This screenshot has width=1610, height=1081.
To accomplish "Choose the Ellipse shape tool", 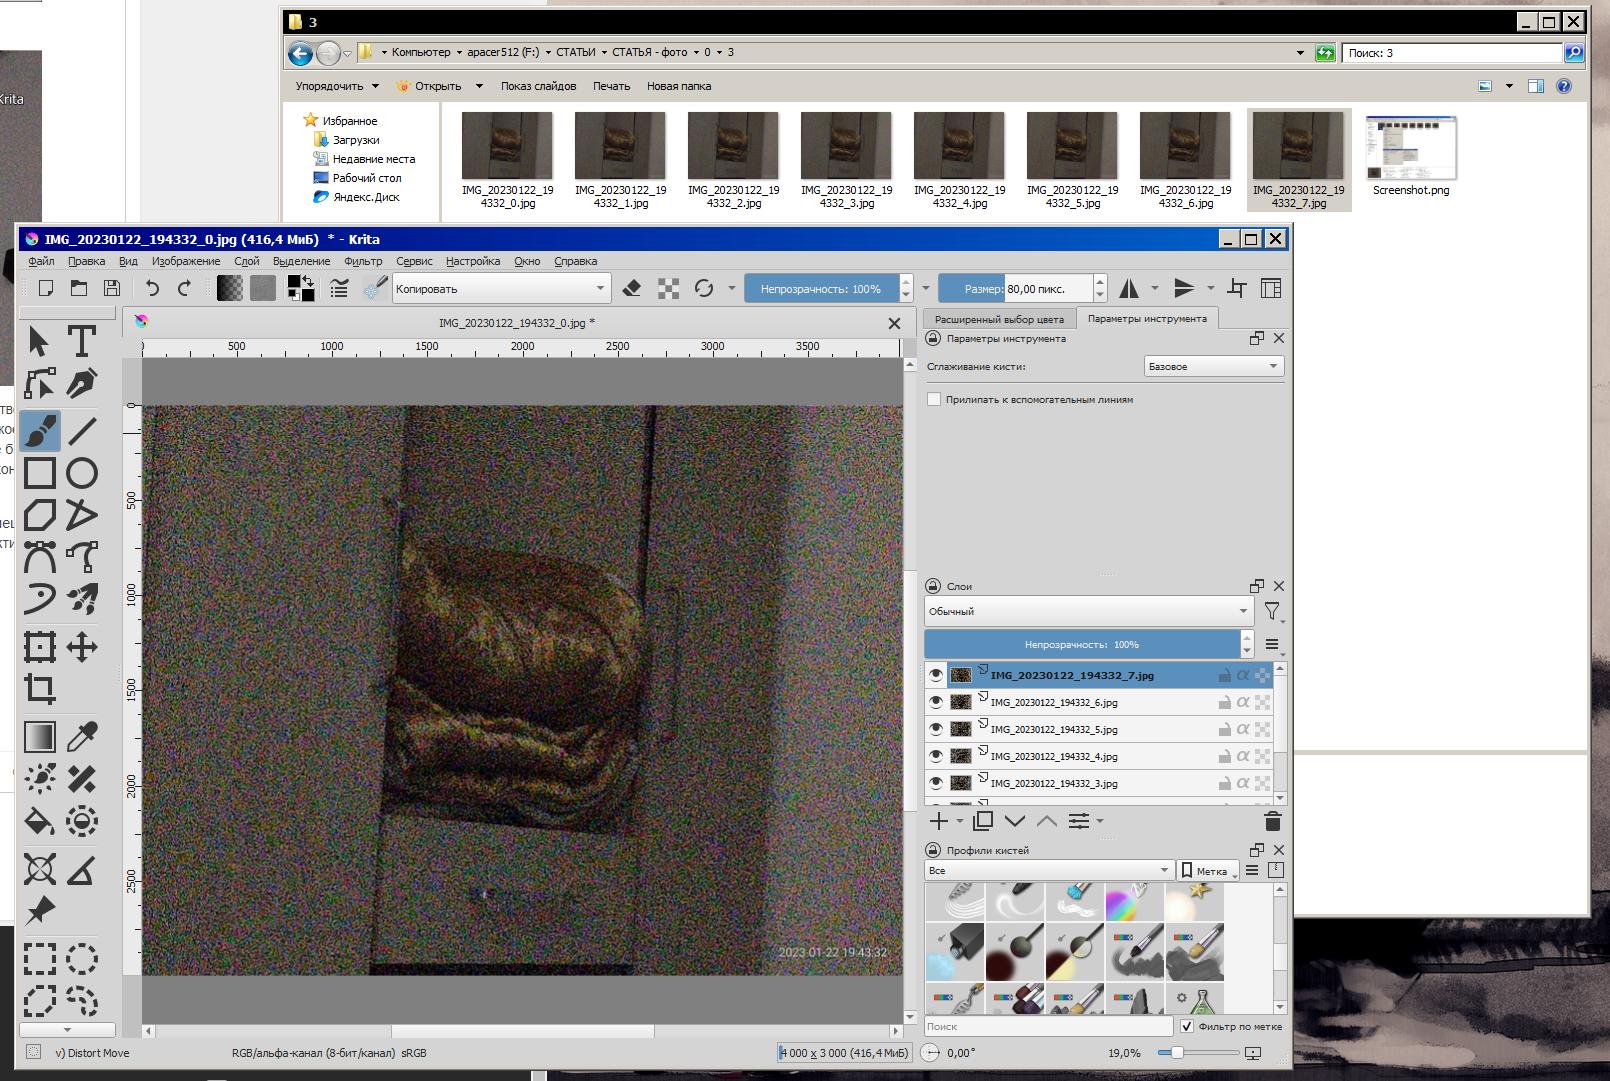I will click(81, 473).
